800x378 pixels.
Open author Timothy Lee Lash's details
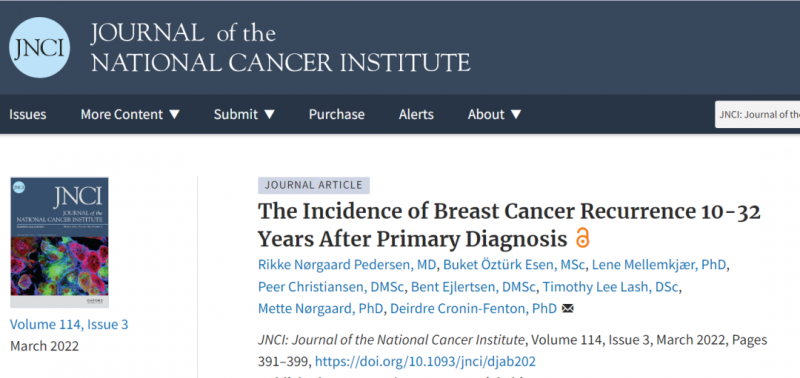coord(611,287)
